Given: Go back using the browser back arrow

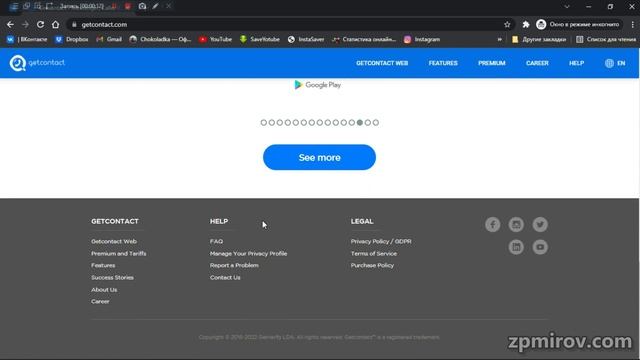Looking at the screenshot, I should point(10,24).
